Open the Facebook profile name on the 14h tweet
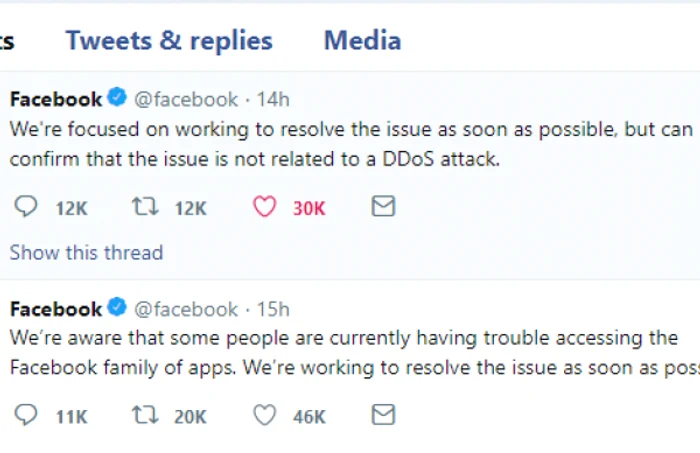Image resolution: width=700 pixels, height=453 pixels. click(x=56, y=99)
